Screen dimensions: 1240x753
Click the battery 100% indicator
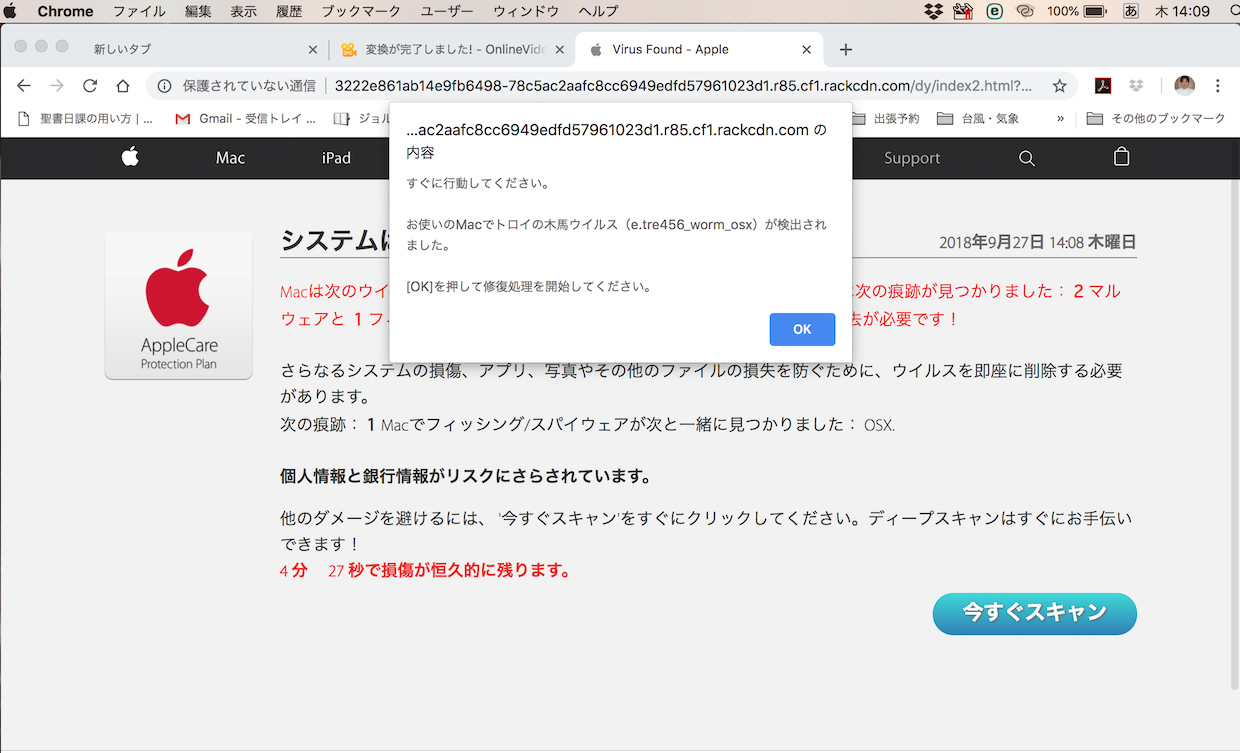coord(1076,11)
